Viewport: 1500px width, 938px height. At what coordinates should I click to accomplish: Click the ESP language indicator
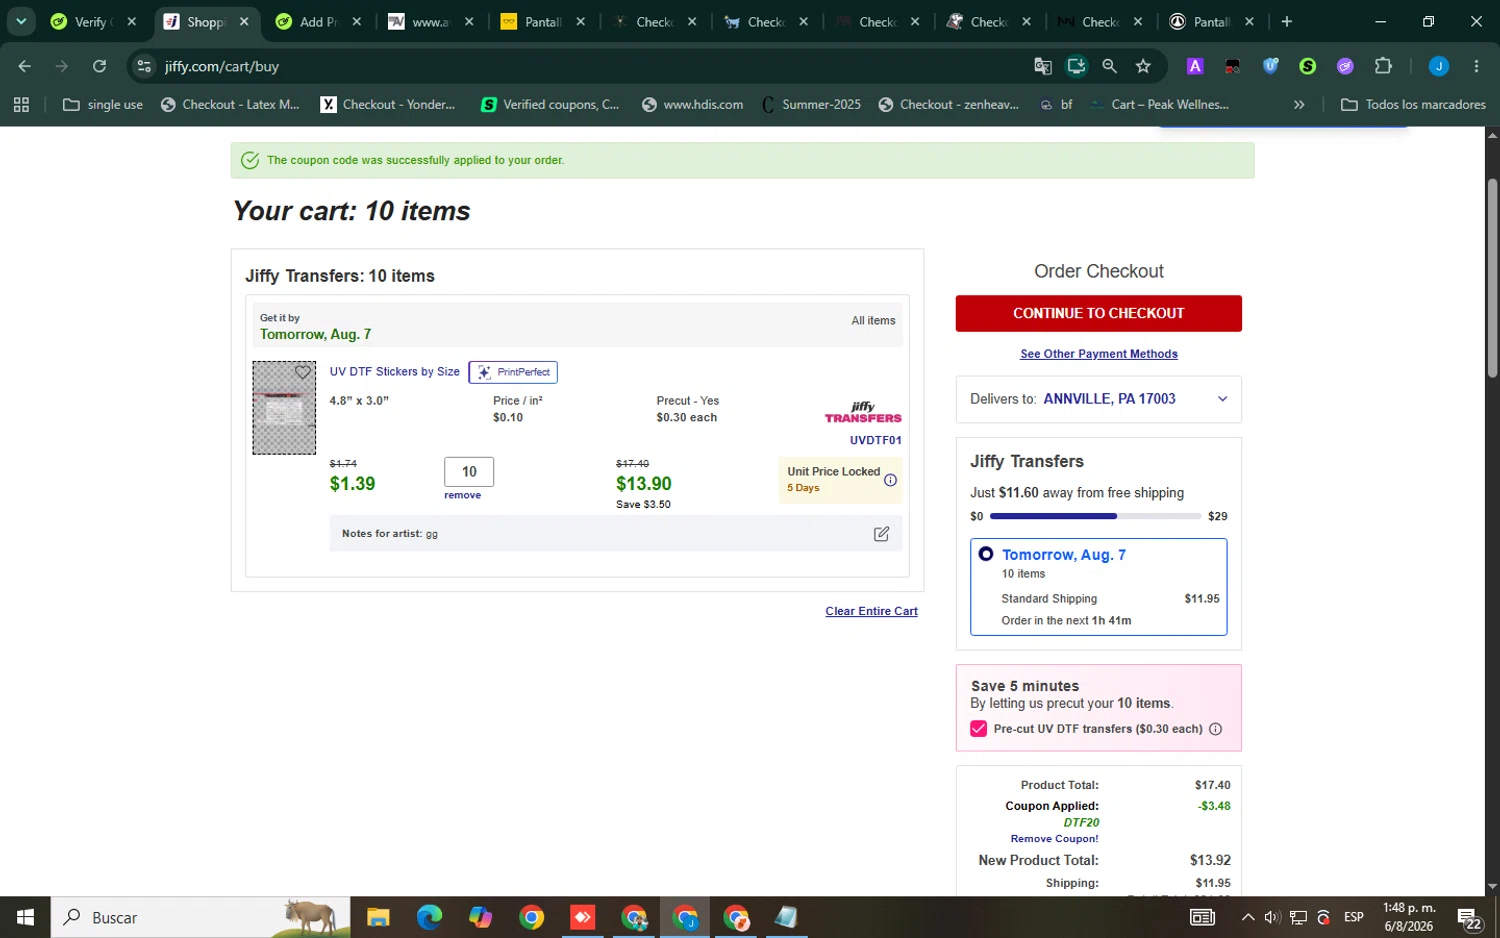point(1354,917)
